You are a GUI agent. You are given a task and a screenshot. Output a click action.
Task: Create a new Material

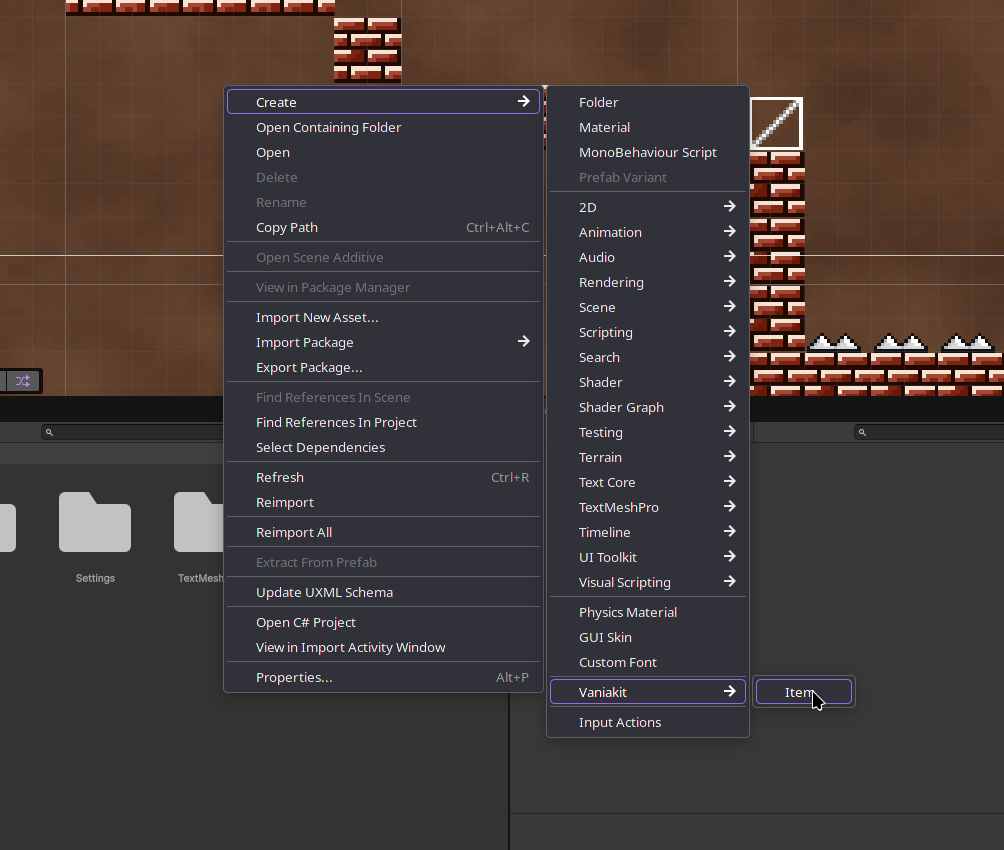pos(647,127)
